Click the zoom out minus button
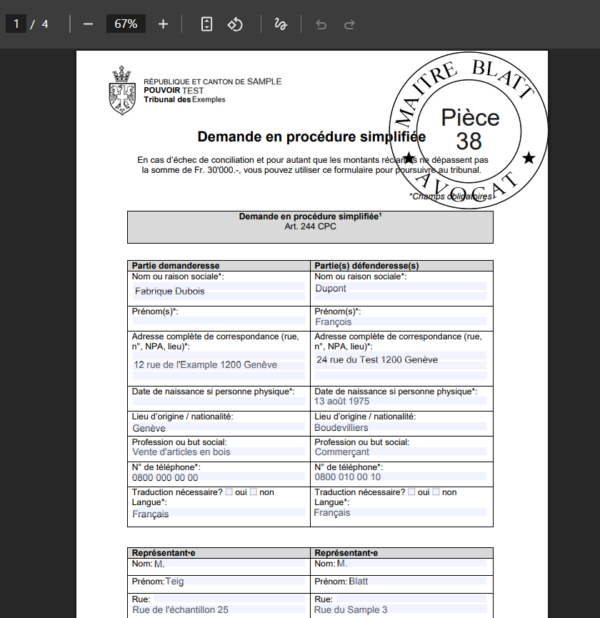The image size is (600, 618). pos(88,24)
